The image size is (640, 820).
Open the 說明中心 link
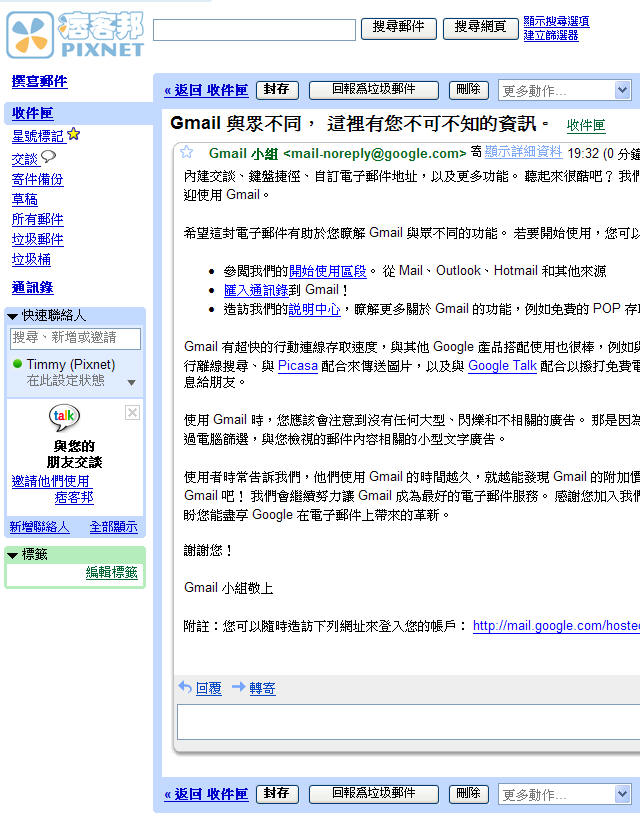314,309
